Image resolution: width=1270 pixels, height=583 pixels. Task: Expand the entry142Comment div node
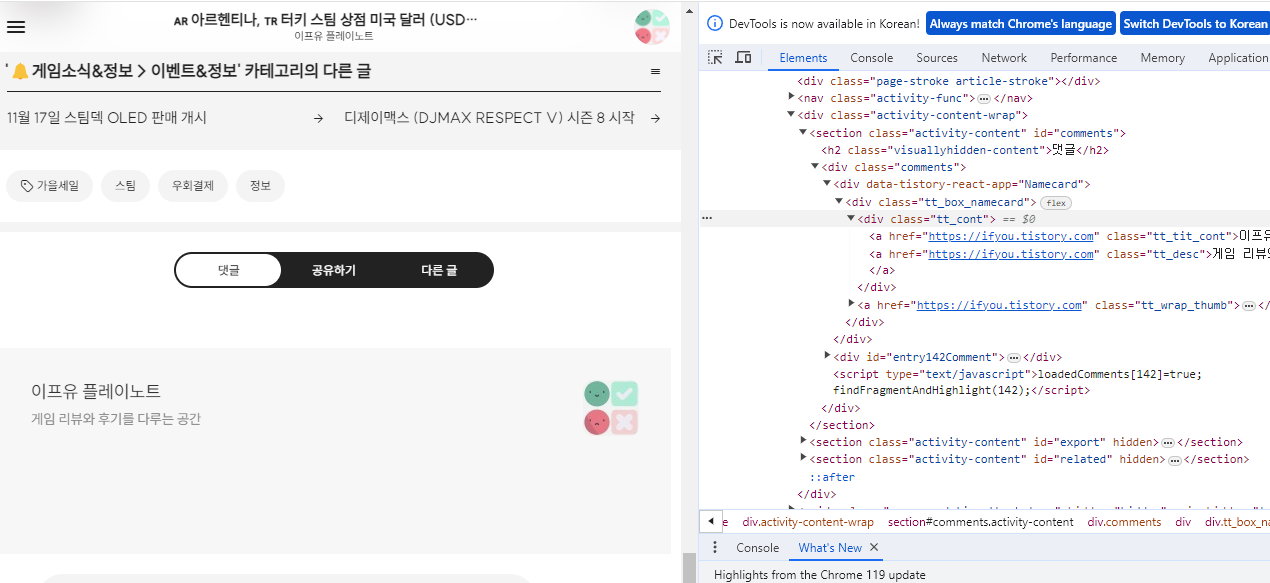click(827, 356)
